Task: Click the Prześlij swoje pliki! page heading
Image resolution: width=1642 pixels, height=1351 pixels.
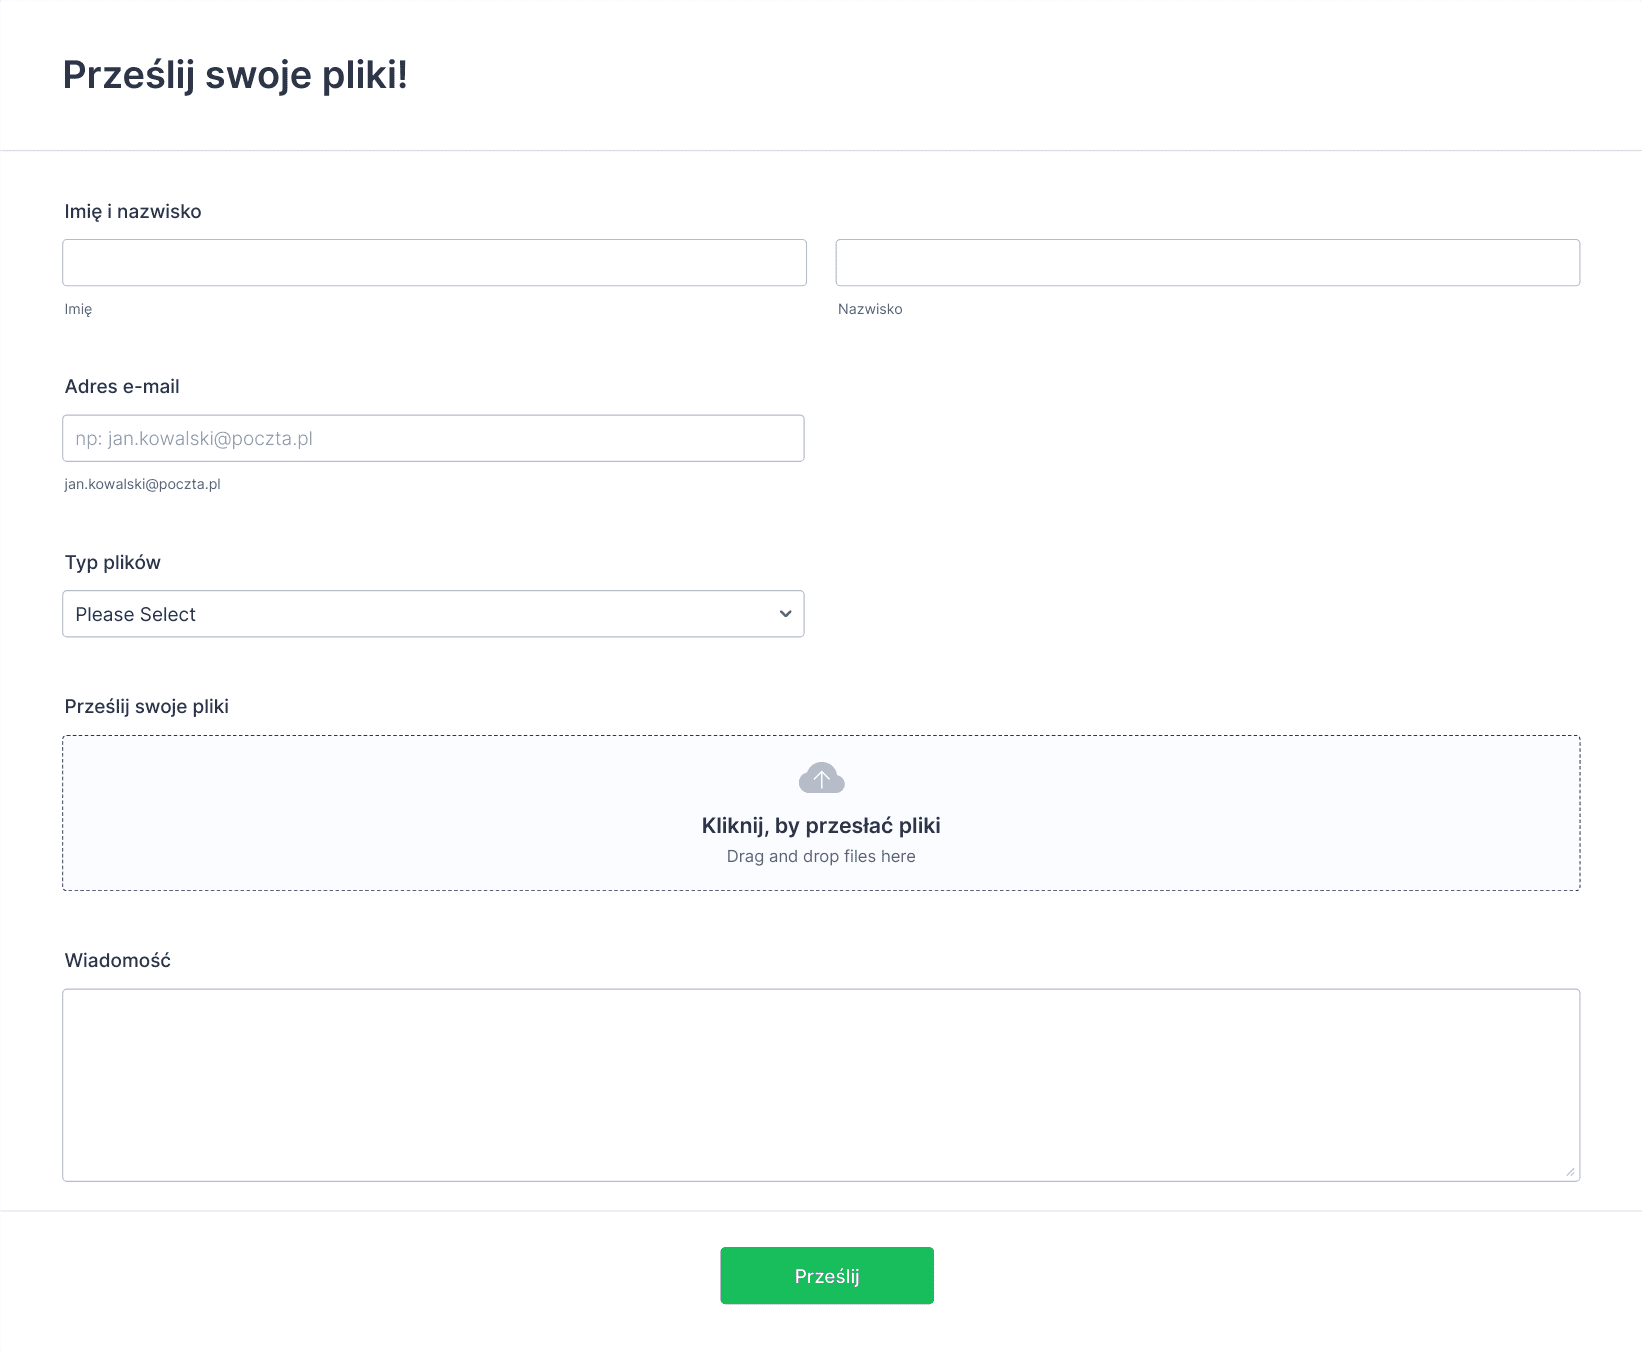Action: click(235, 76)
